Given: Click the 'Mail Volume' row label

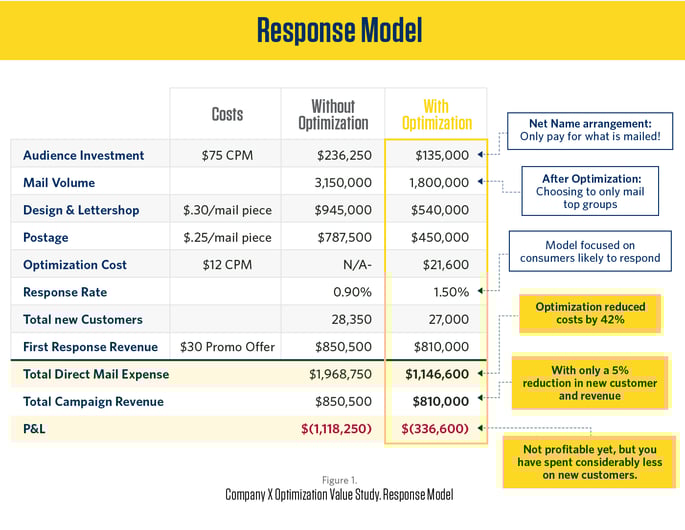Looking at the screenshot, I should click(x=59, y=183).
